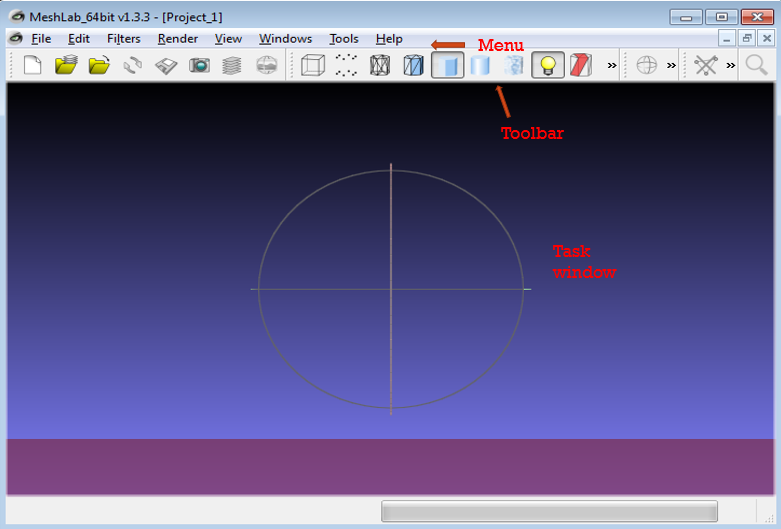
Task: Expand overflow chevron before search icon
Action: click(731, 66)
